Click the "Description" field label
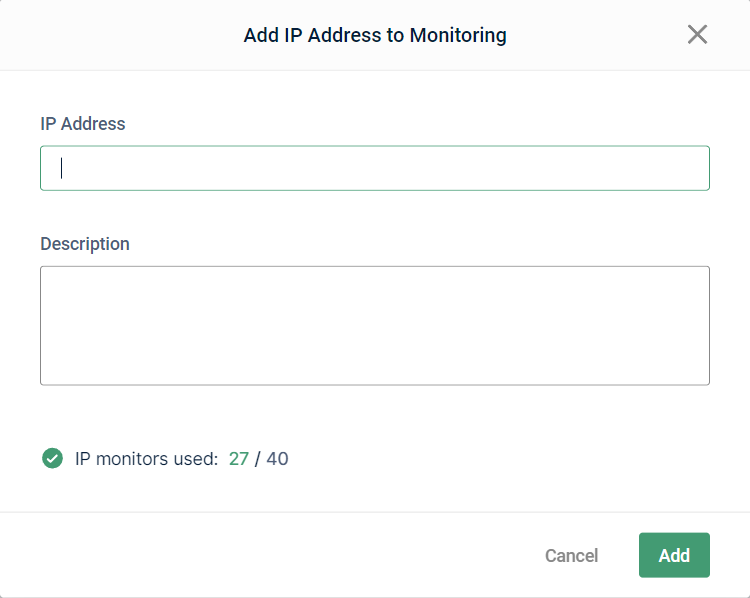The width and height of the screenshot is (750, 598). (x=85, y=244)
